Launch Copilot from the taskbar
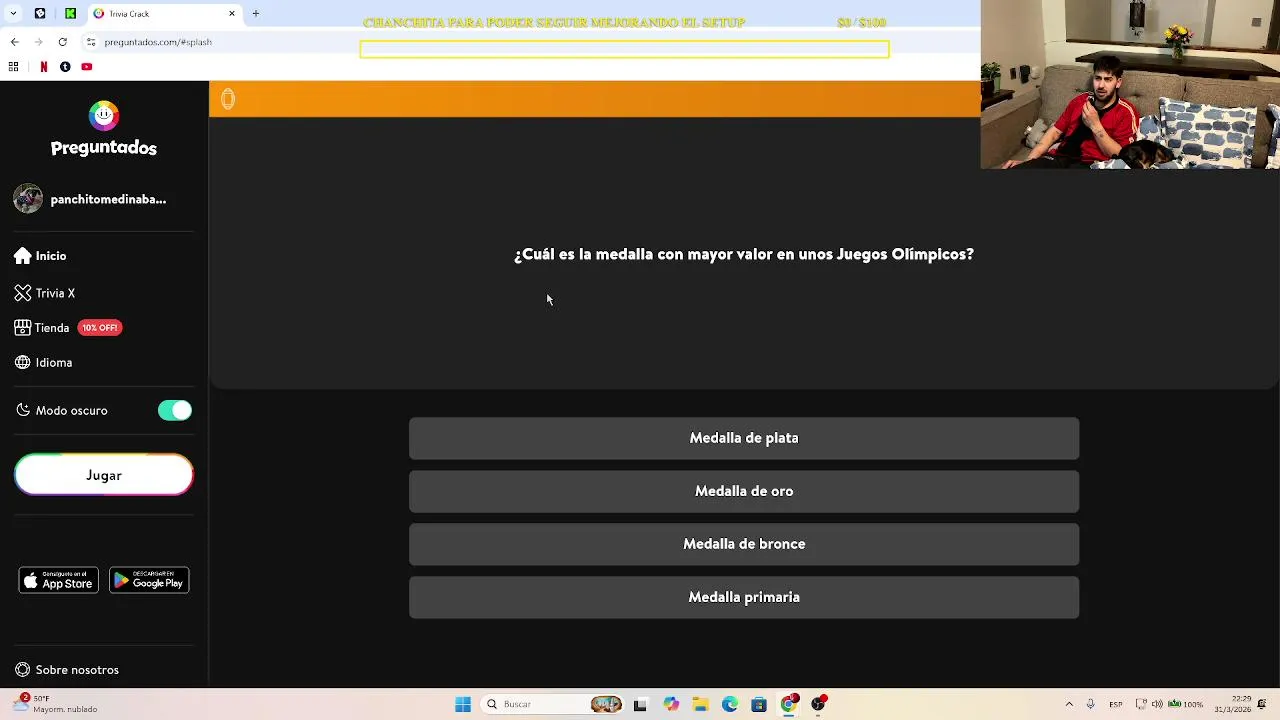 [671, 704]
